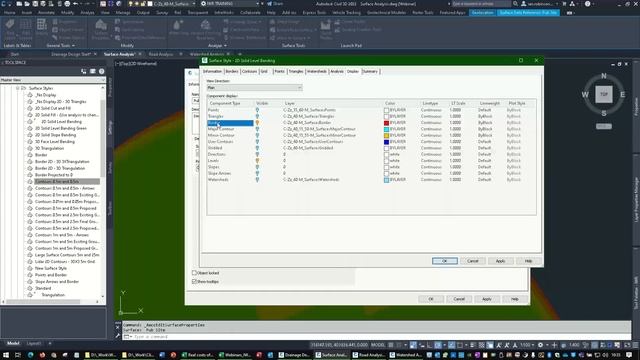Switch to the Analysis tab

337,71
